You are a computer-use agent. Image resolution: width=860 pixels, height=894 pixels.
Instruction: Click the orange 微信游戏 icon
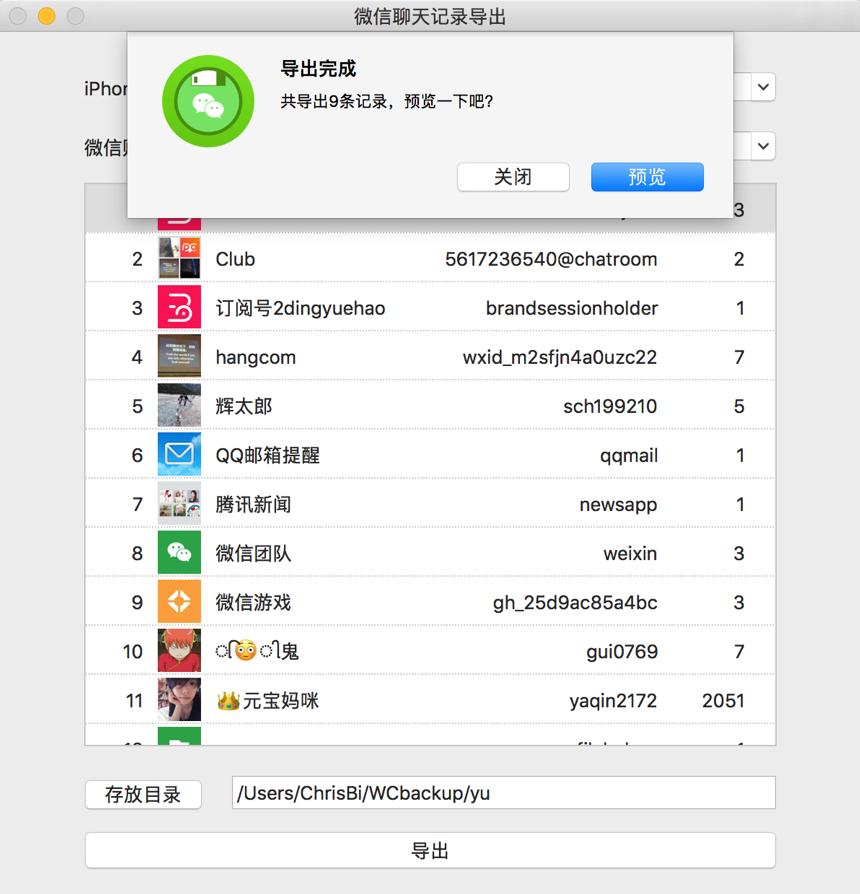[x=179, y=601]
